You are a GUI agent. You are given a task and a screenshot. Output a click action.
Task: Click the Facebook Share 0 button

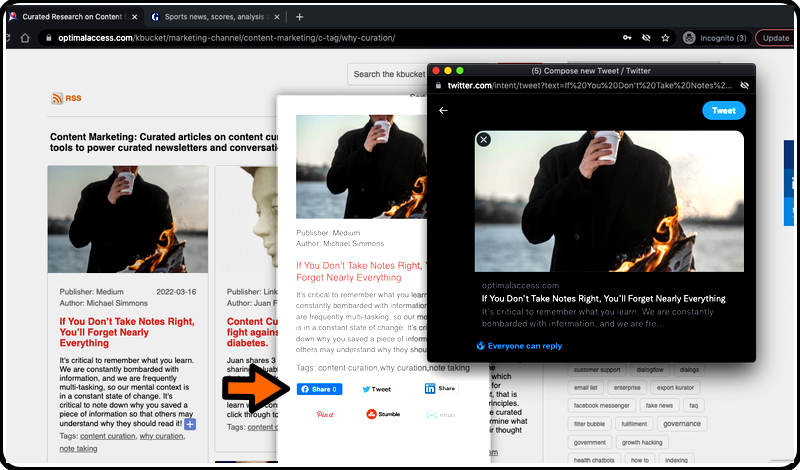click(319, 389)
